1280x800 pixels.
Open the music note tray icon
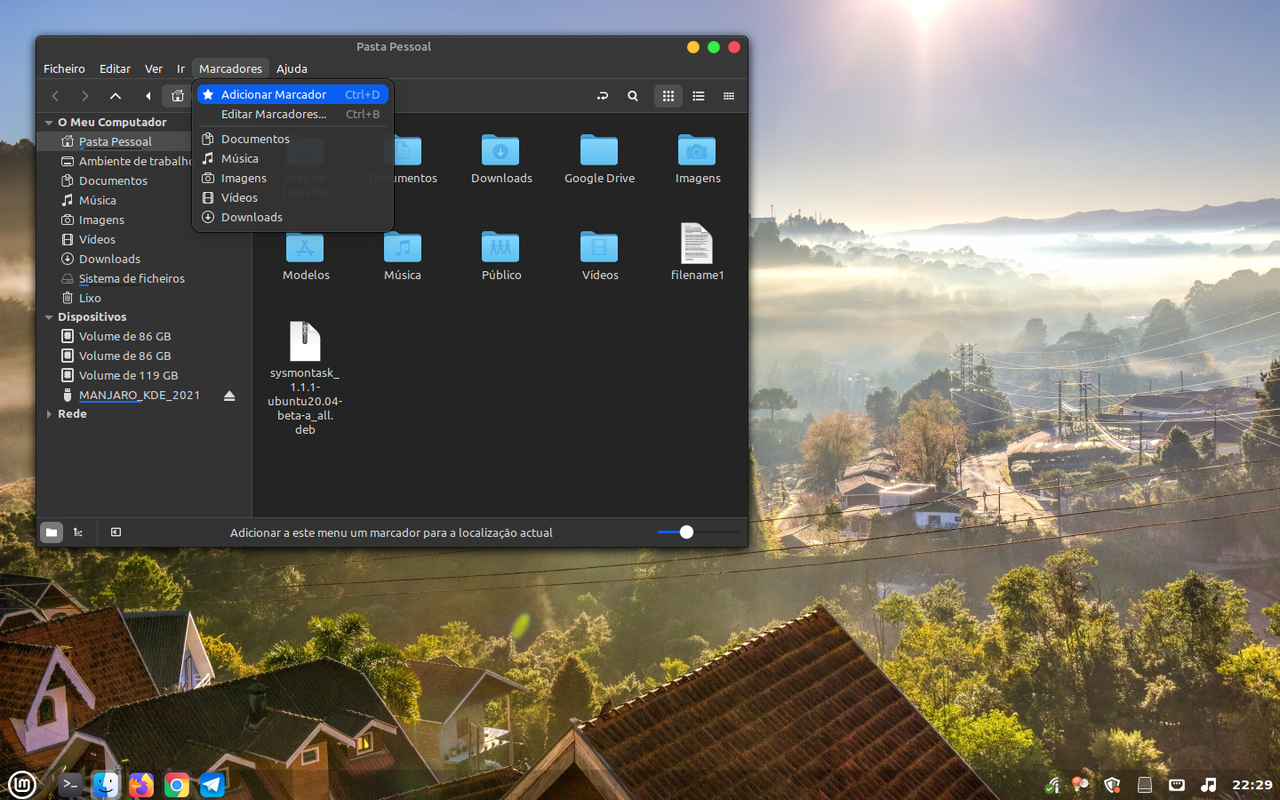point(1208,784)
